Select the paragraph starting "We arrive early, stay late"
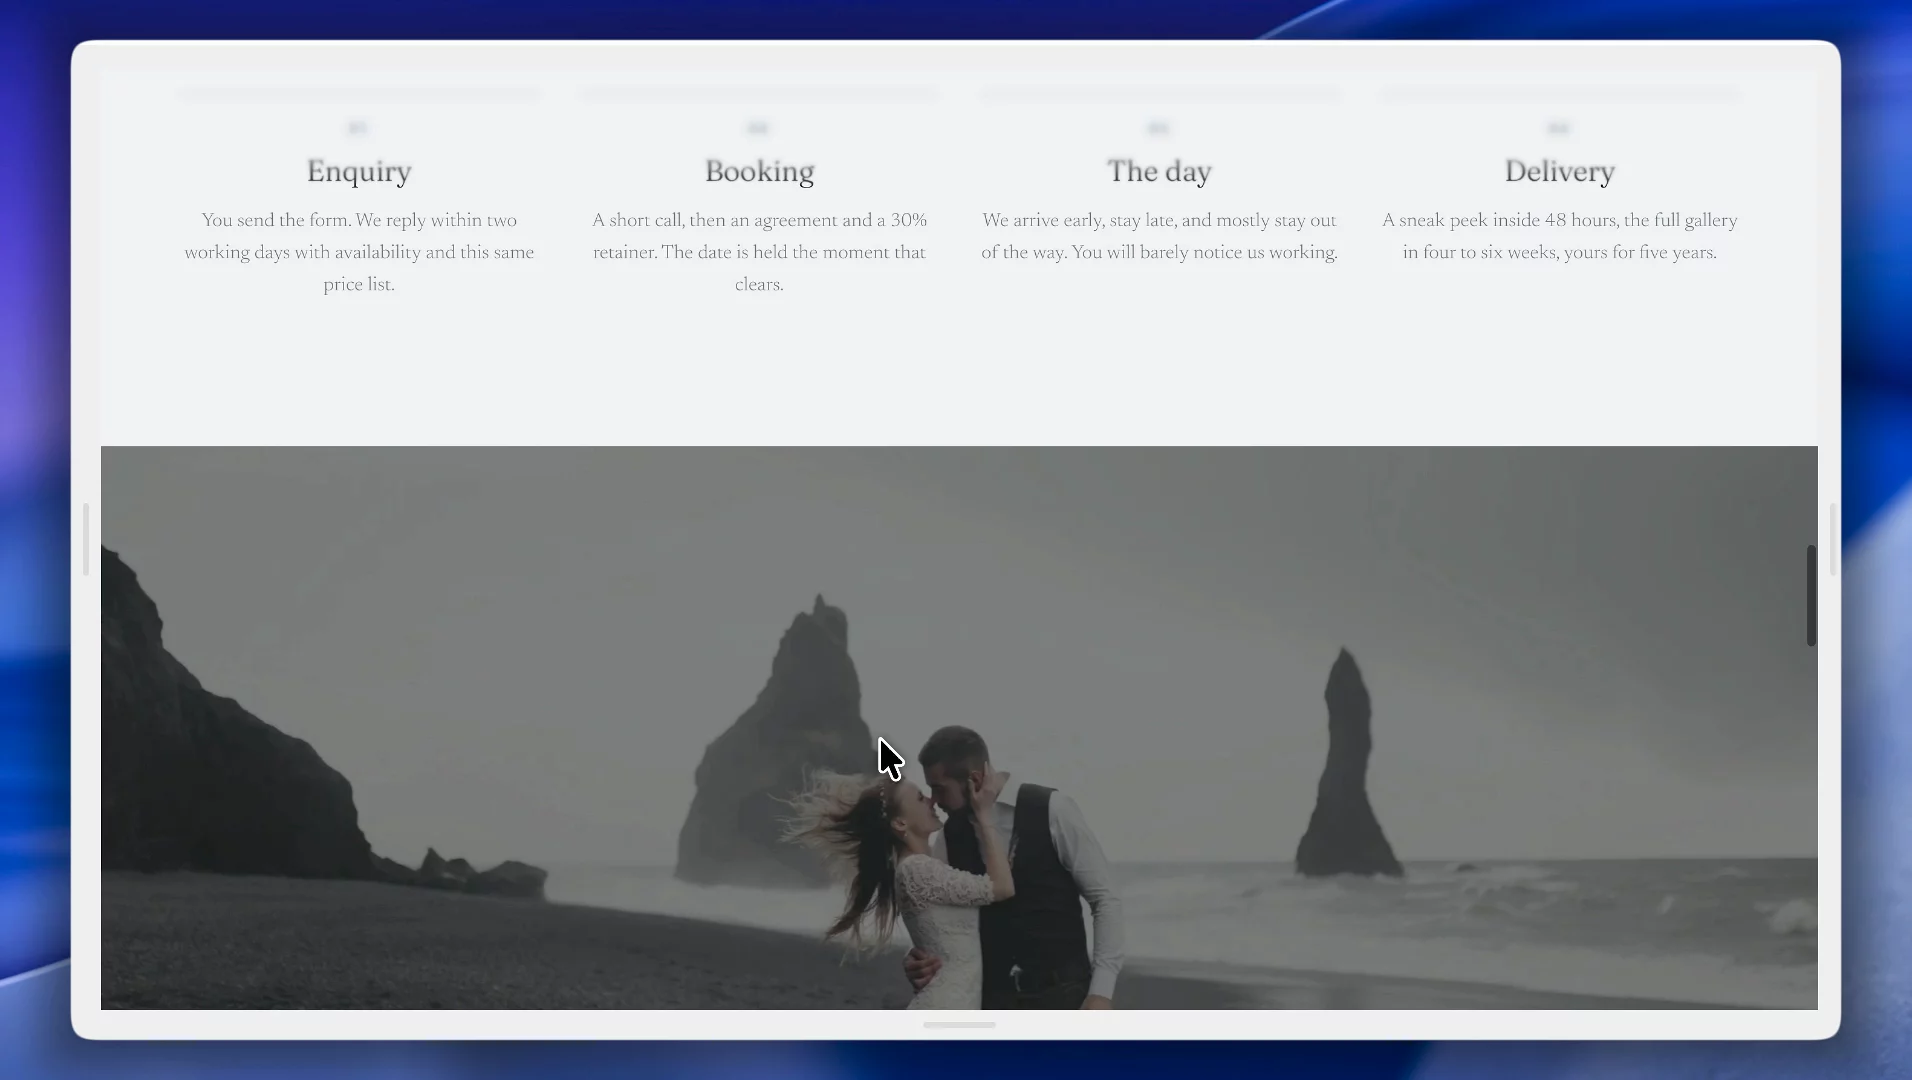Viewport: 1912px width, 1080px height. (x=1159, y=236)
